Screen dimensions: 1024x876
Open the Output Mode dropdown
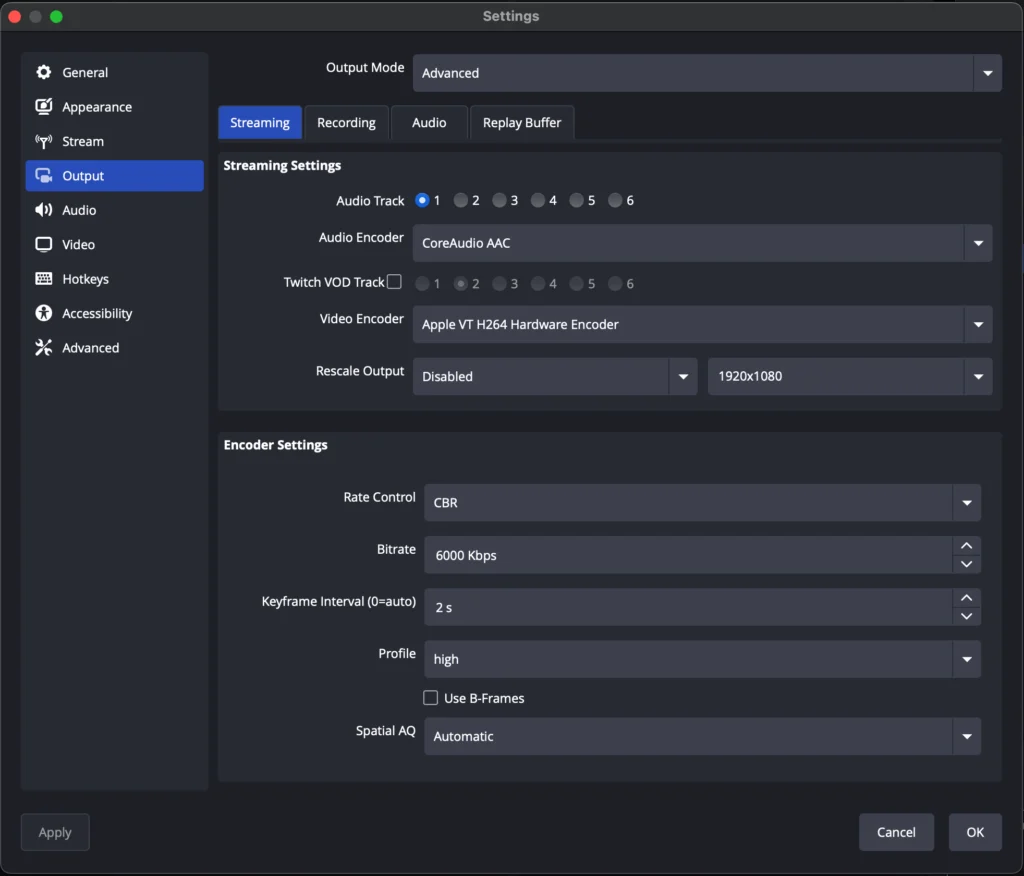coord(986,72)
